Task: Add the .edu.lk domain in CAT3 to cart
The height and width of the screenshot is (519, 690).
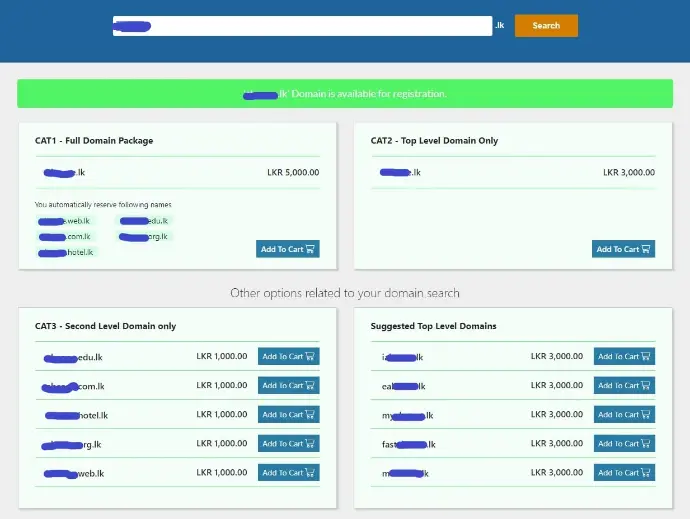Action: click(288, 356)
